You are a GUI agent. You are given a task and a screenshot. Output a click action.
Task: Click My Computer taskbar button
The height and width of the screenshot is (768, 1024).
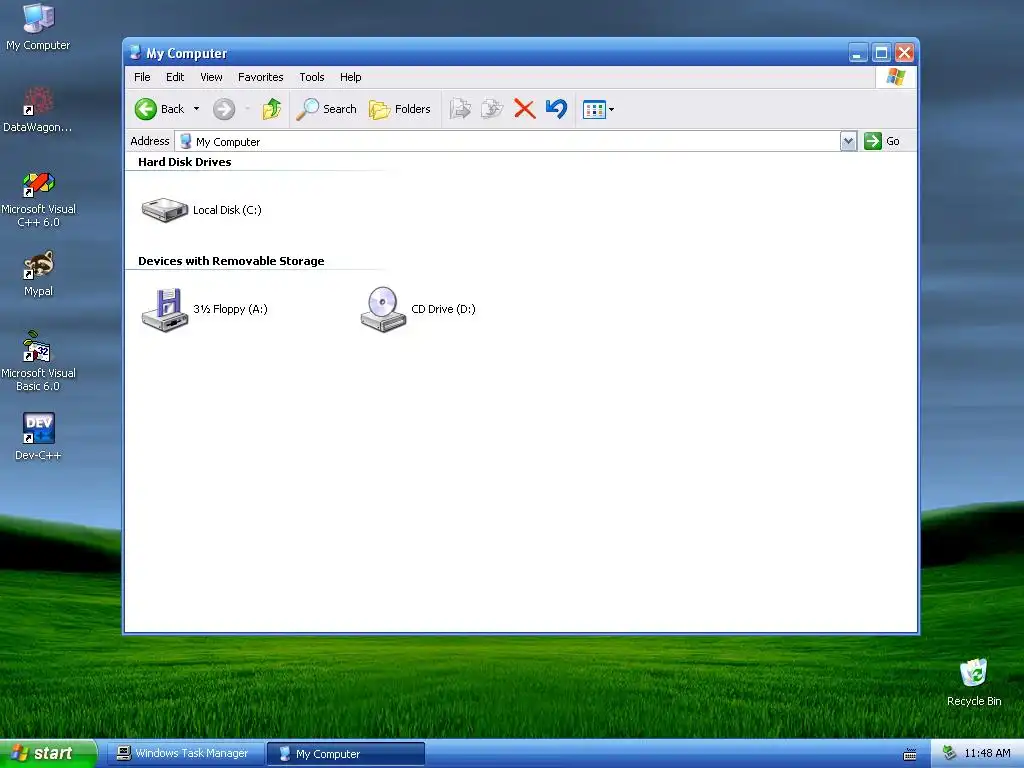[346, 754]
